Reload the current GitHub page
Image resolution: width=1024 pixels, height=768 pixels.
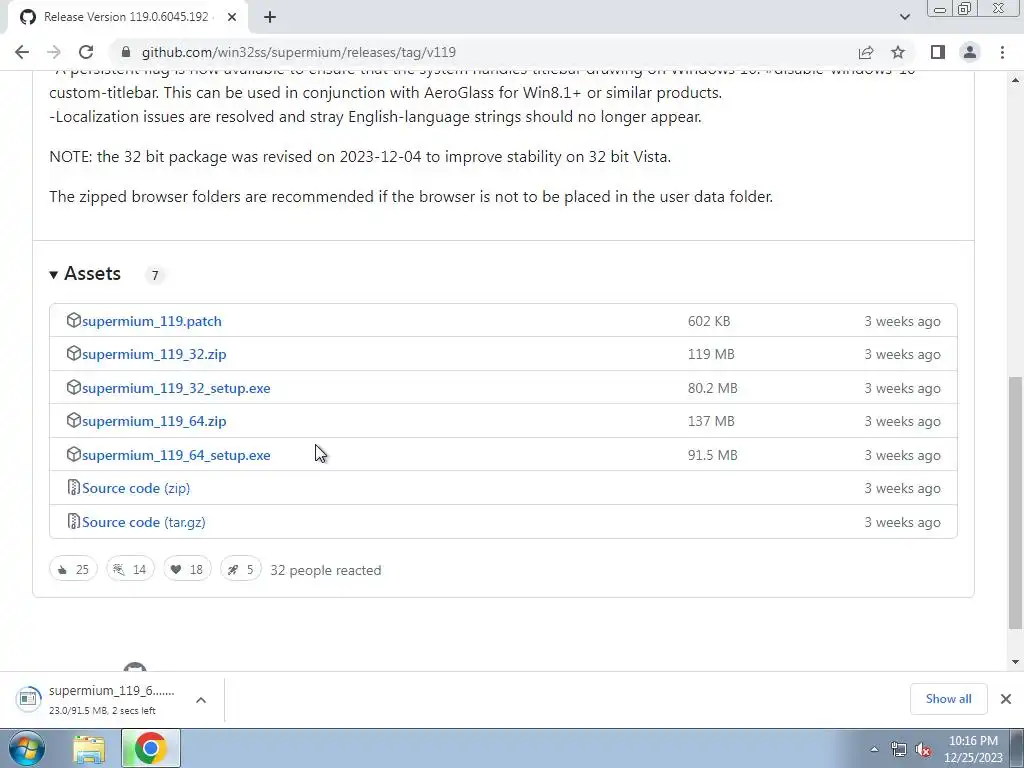click(x=86, y=52)
